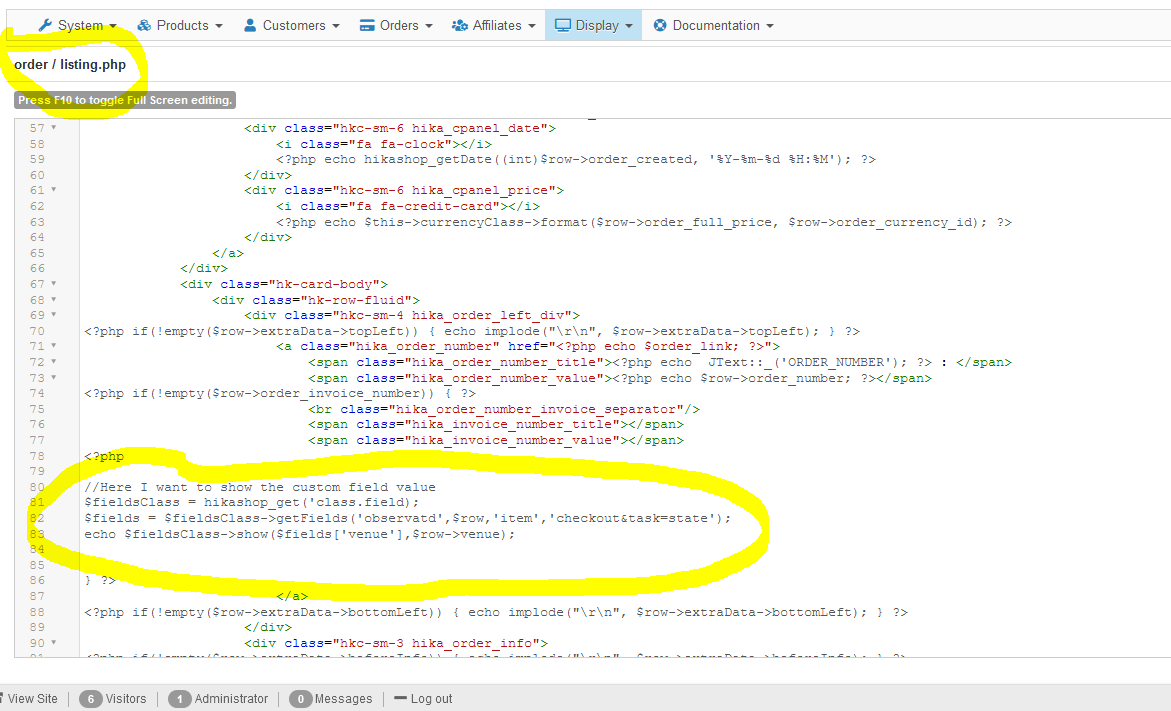The width and height of the screenshot is (1171, 711).
Task: Collapse code fold at line 90
Action: [54, 642]
